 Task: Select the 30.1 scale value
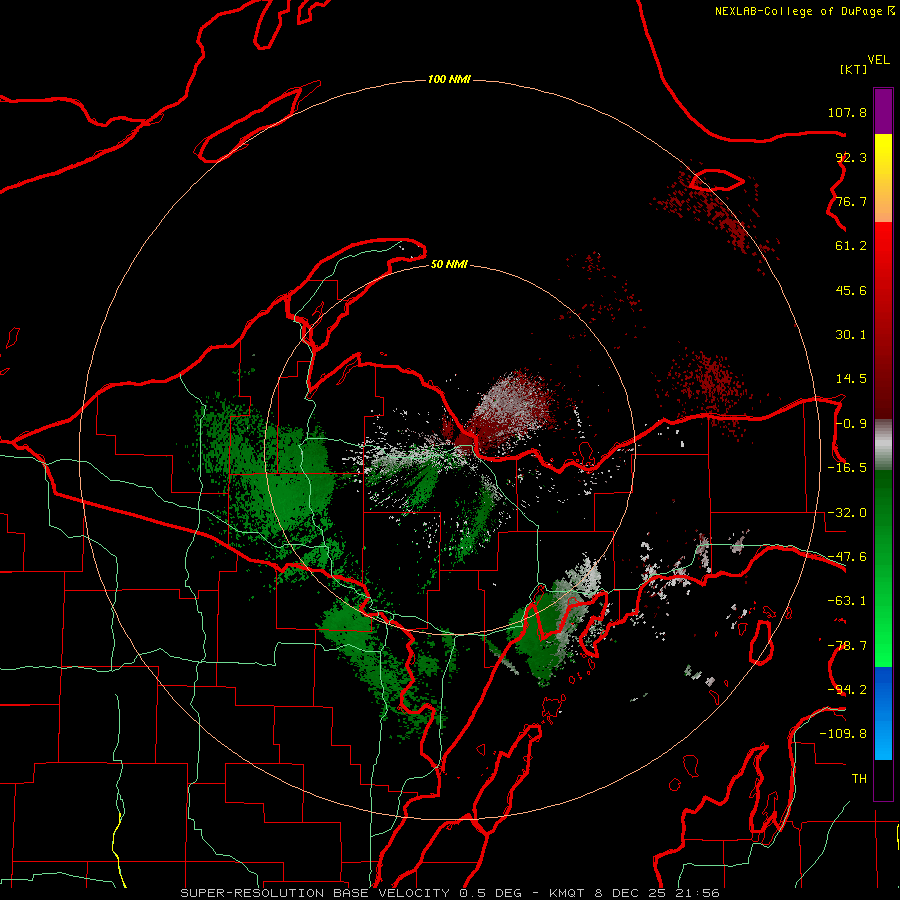click(851, 335)
